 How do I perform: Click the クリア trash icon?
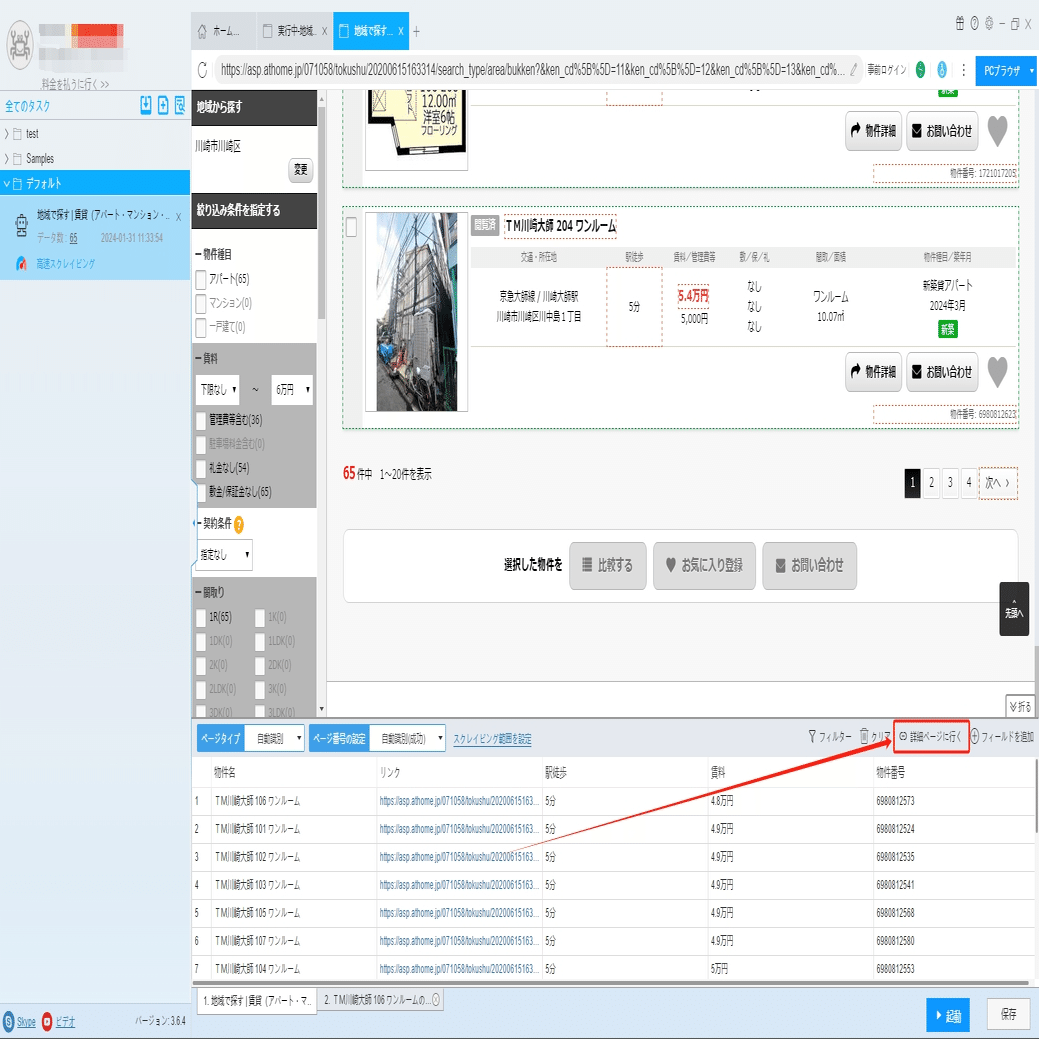tap(864, 736)
